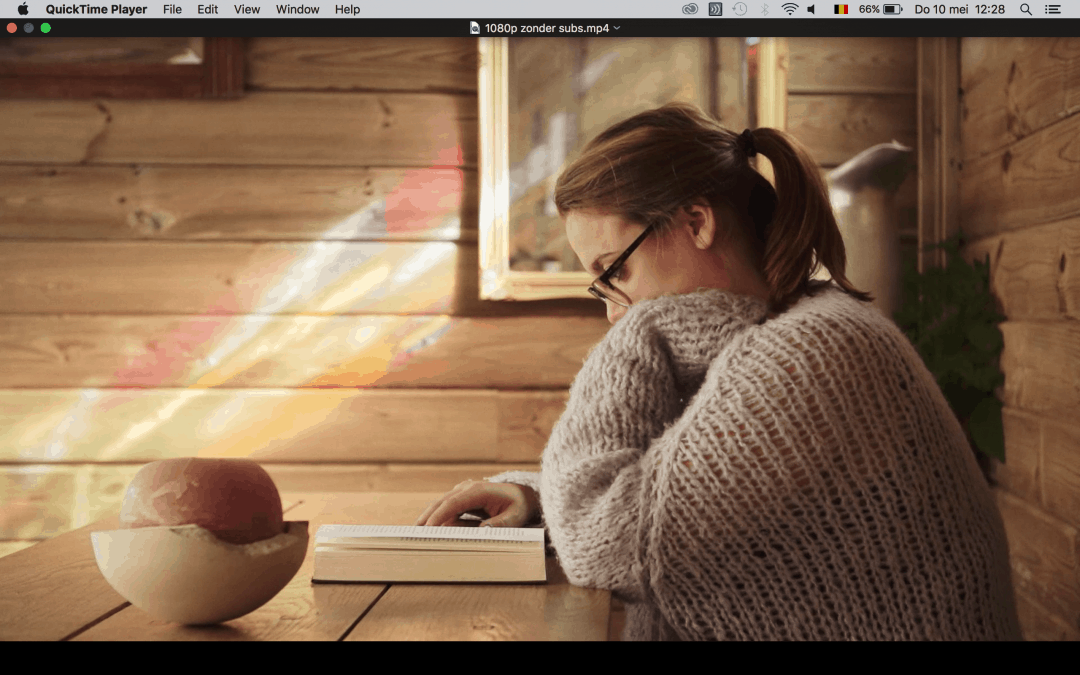Open the Window menu
1080x675 pixels.
[x=298, y=9]
